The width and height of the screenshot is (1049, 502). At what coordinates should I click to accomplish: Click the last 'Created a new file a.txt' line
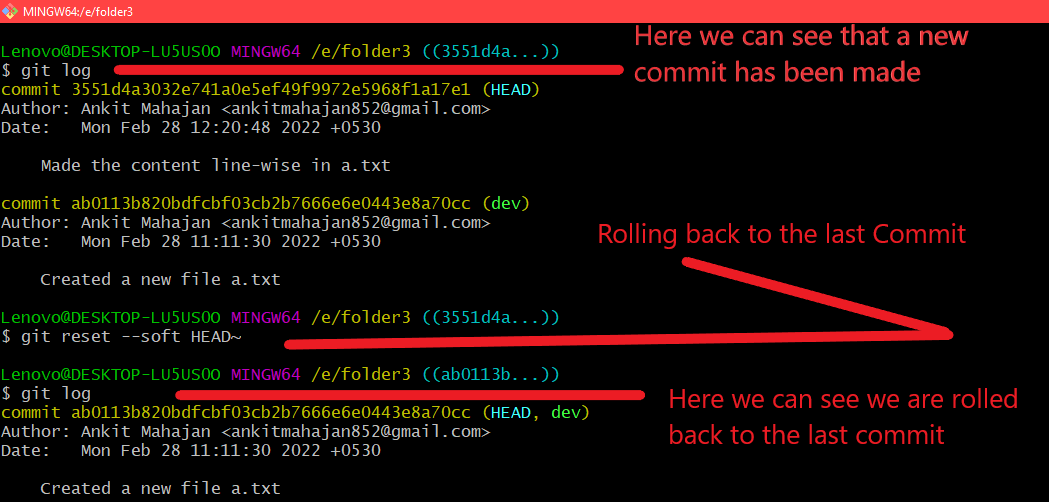click(161, 489)
